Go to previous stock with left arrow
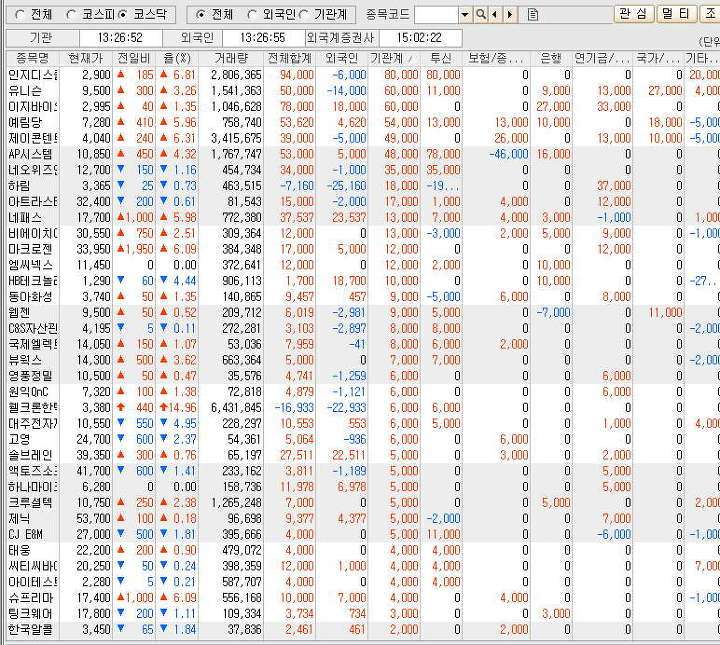 tap(495, 15)
